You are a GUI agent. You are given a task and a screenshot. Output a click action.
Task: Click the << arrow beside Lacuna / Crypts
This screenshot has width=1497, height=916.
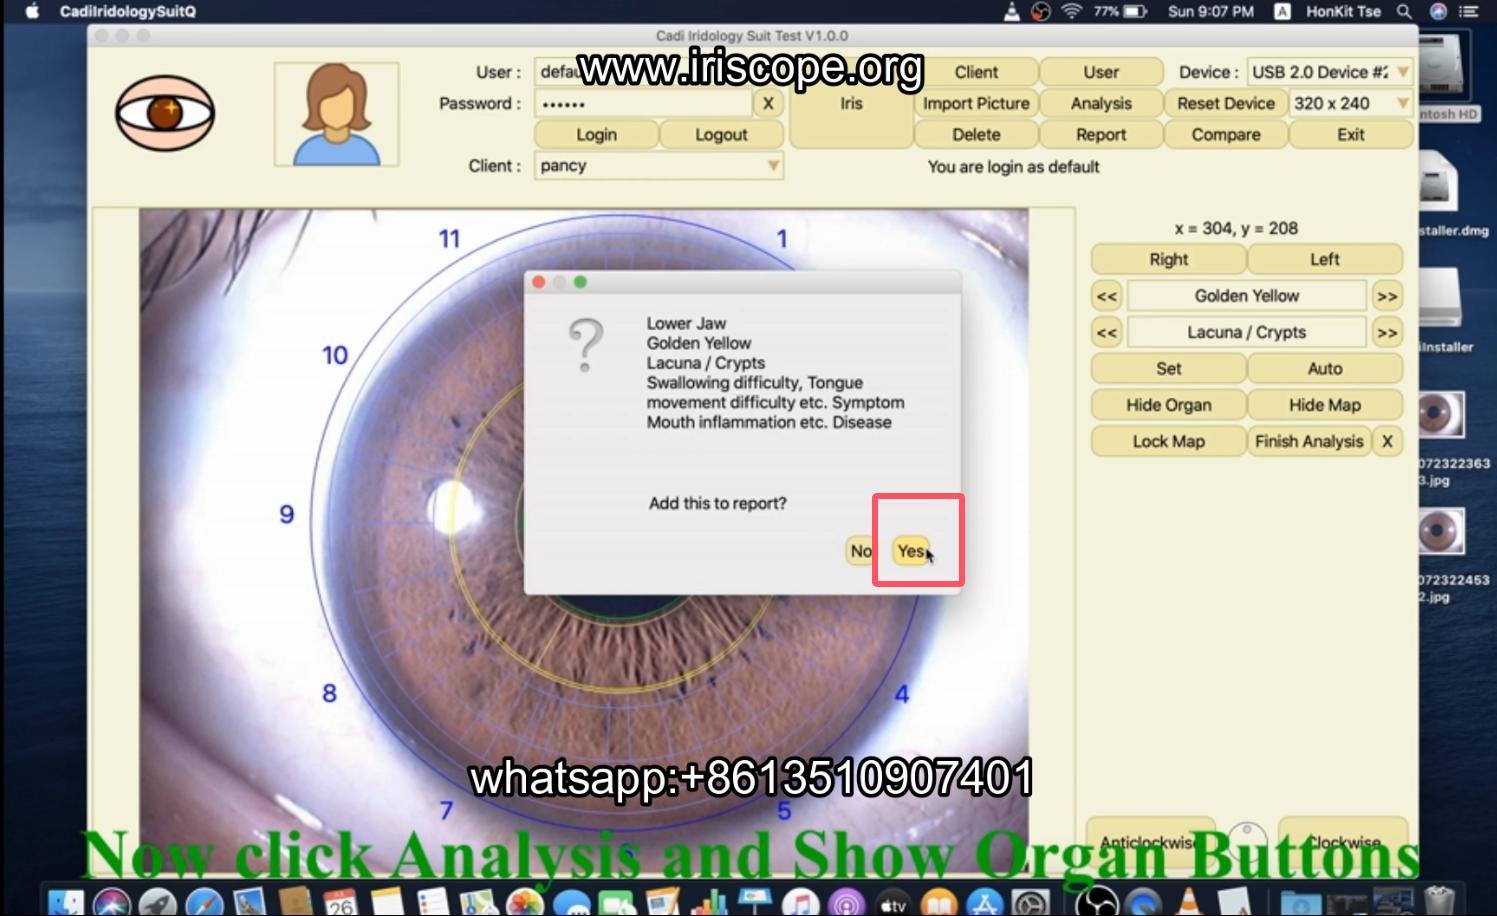point(1107,332)
